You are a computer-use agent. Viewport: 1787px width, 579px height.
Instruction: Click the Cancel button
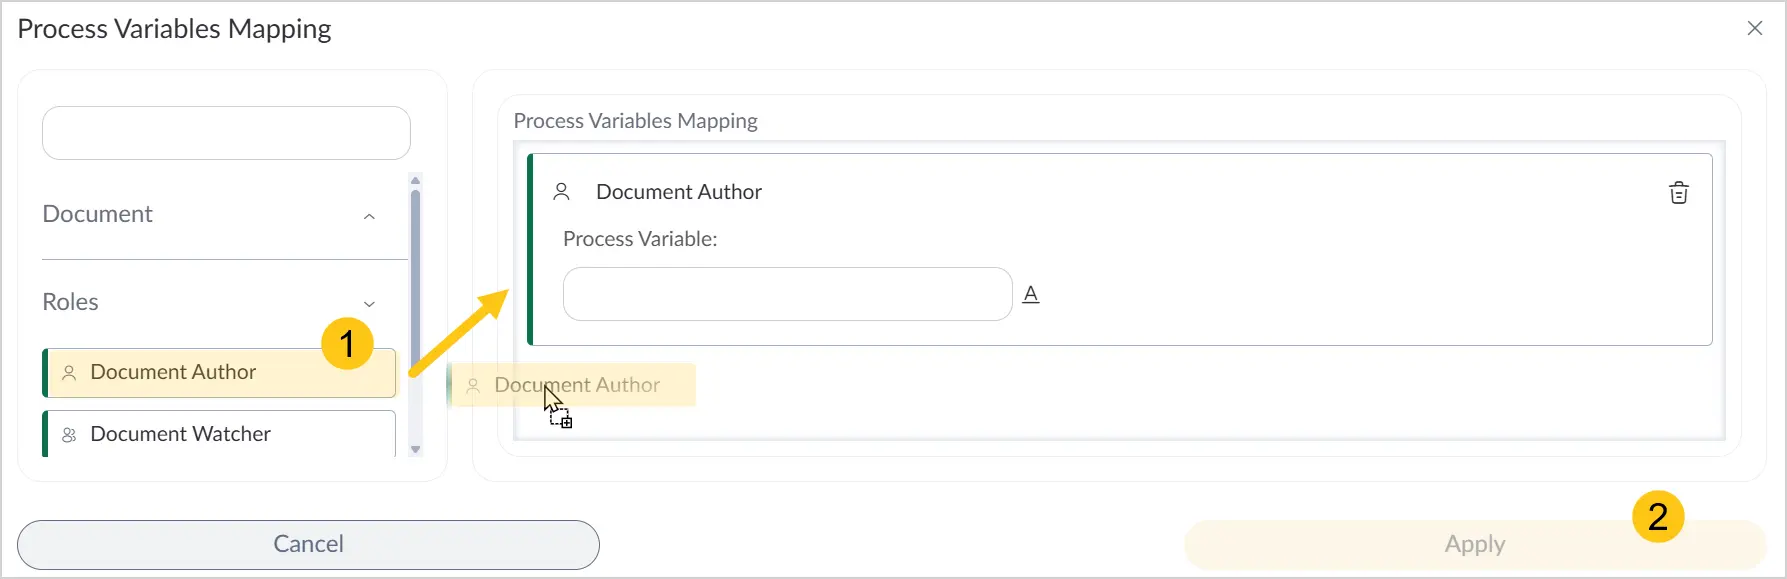[x=308, y=544]
